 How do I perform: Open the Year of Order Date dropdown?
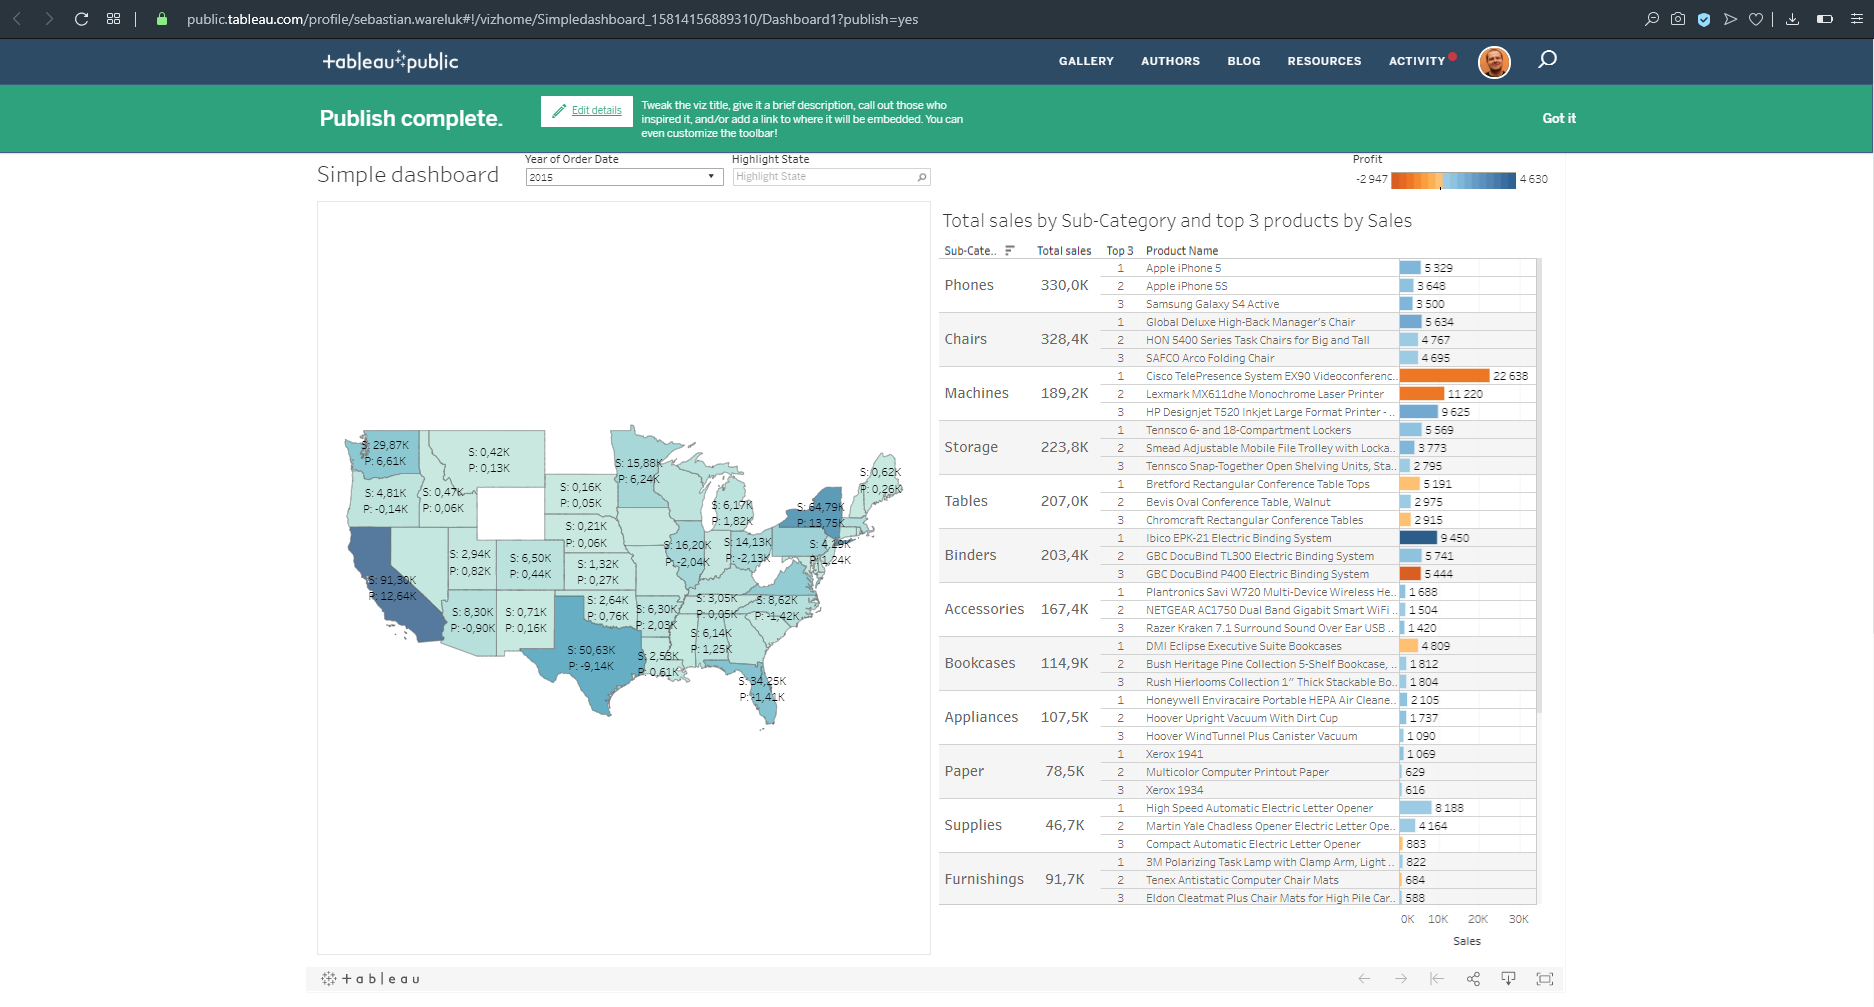pyautogui.click(x=623, y=177)
